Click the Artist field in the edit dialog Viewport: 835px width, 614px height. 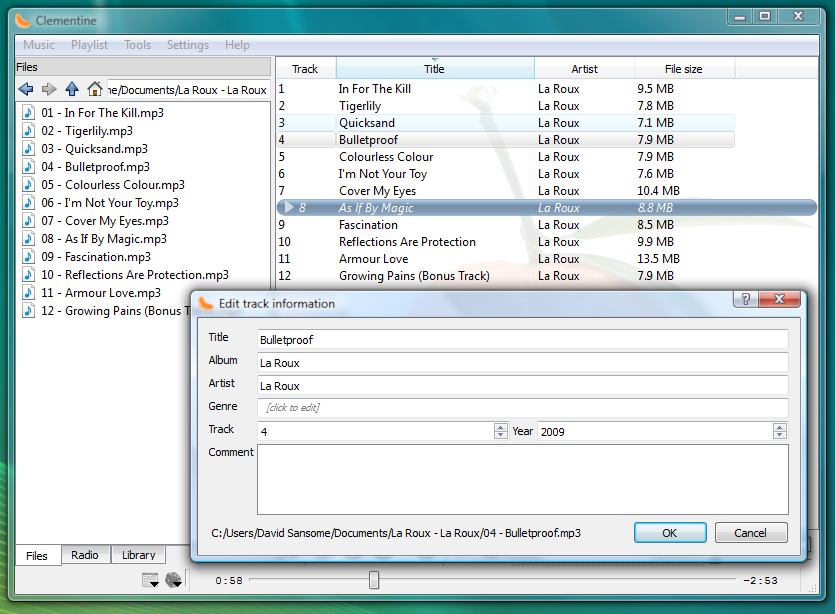(522, 386)
